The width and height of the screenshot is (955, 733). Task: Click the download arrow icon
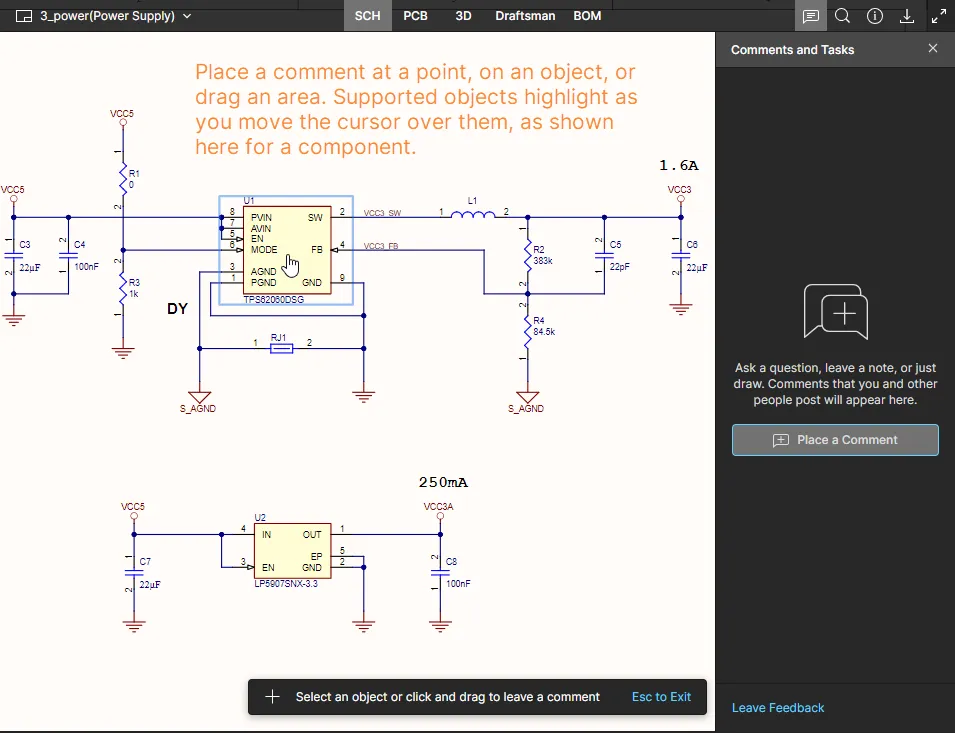click(x=907, y=16)
